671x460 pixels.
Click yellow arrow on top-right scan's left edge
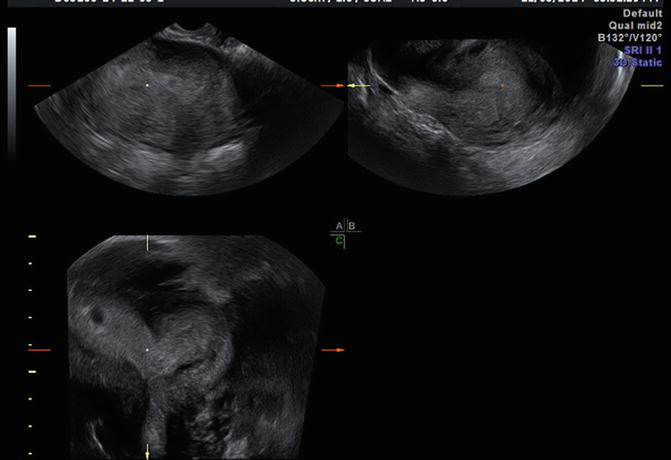click(x=359, y=87)
